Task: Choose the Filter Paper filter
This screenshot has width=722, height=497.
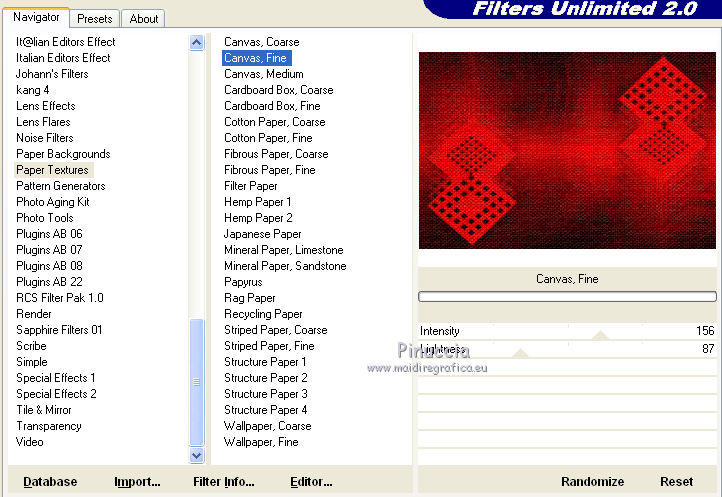Action: point(251,186)
